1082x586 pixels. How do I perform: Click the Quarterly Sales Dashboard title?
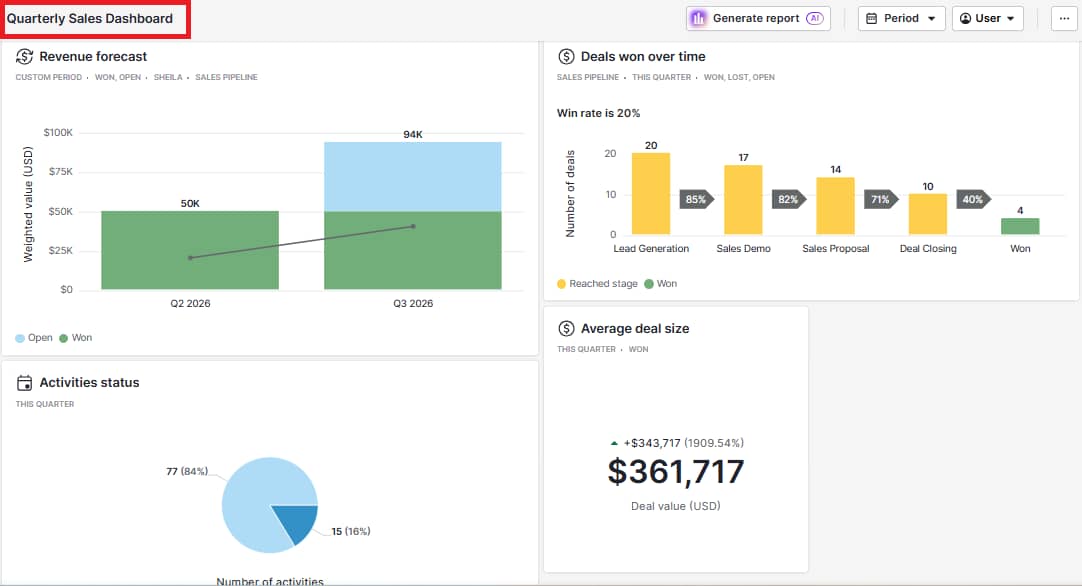click(x=90, y=19)
